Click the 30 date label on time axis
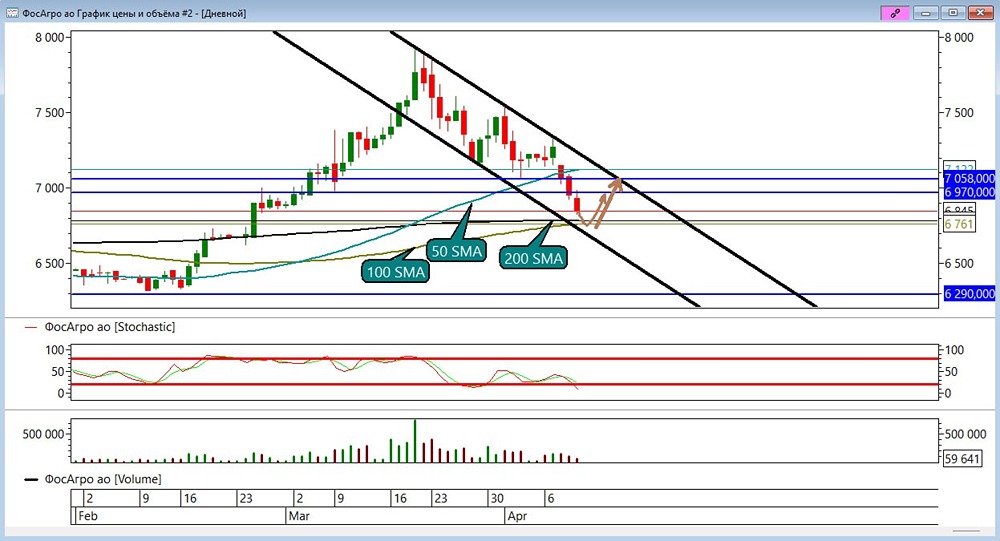The image size is (1000, 541). coord(497,498)
